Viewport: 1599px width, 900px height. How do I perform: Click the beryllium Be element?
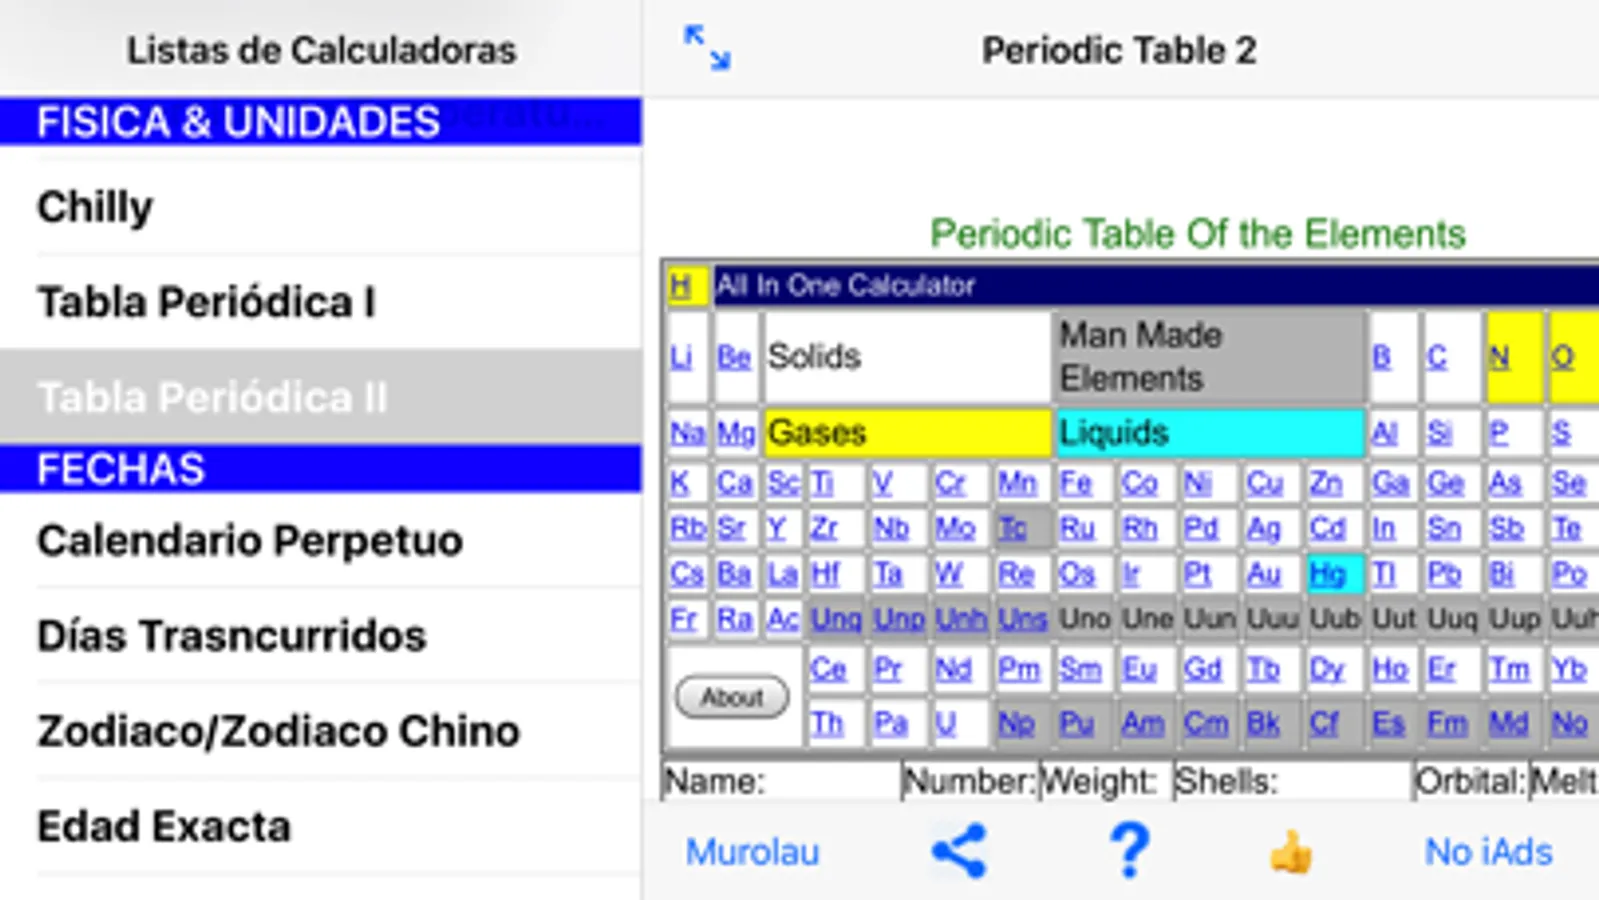point(734,357)
